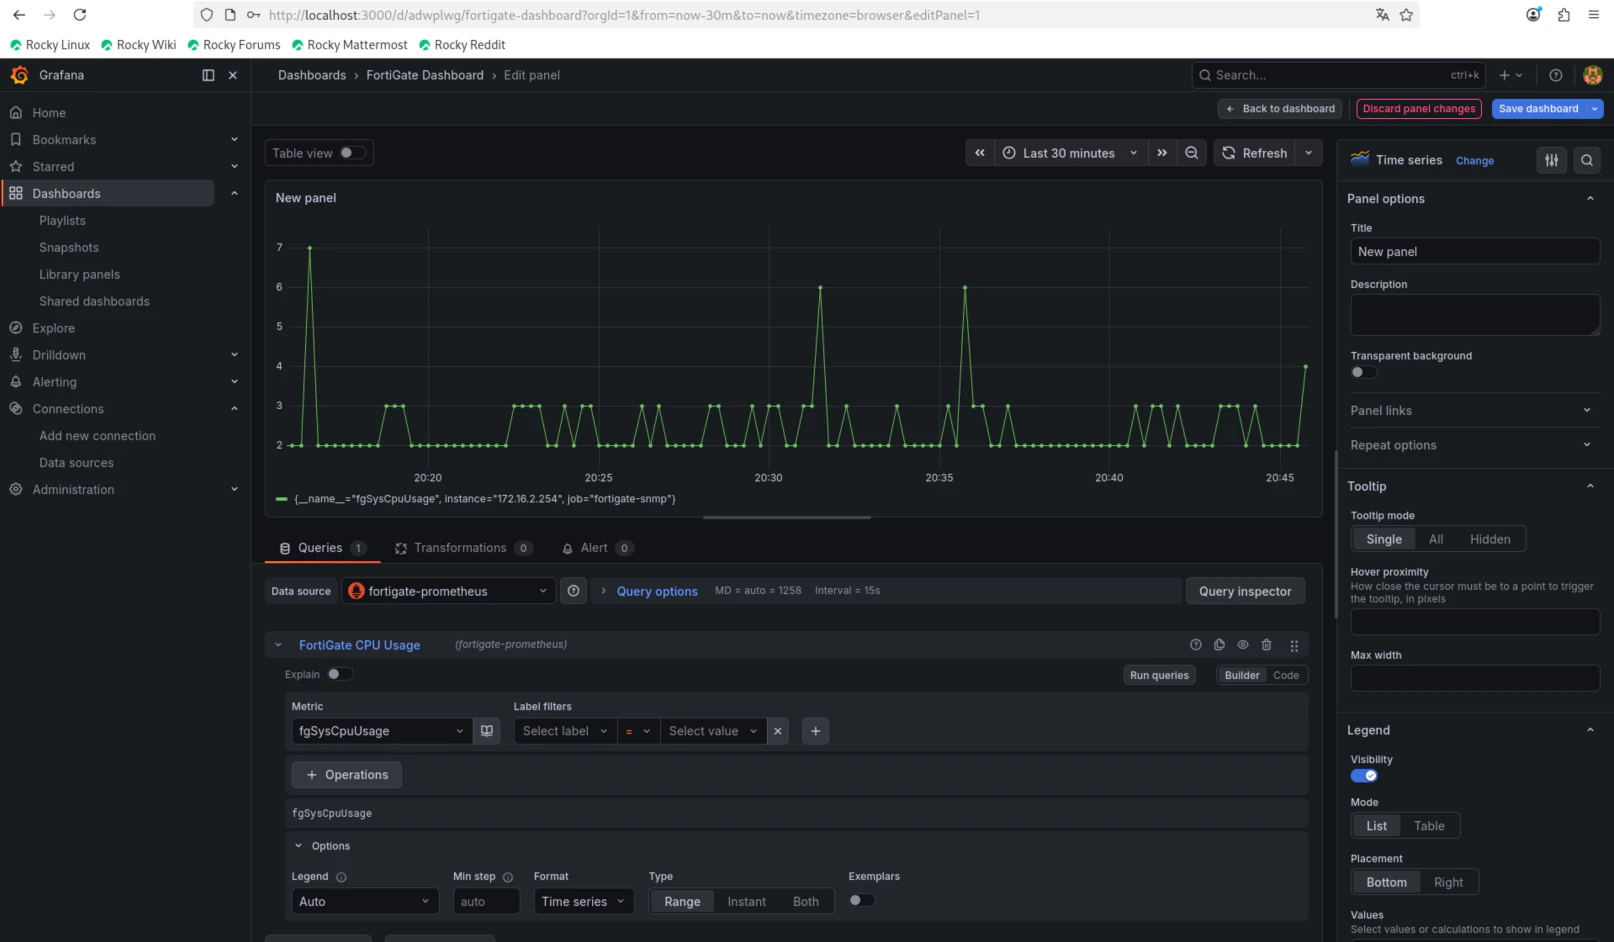Shift time range backward

click(x=980, y=153)
